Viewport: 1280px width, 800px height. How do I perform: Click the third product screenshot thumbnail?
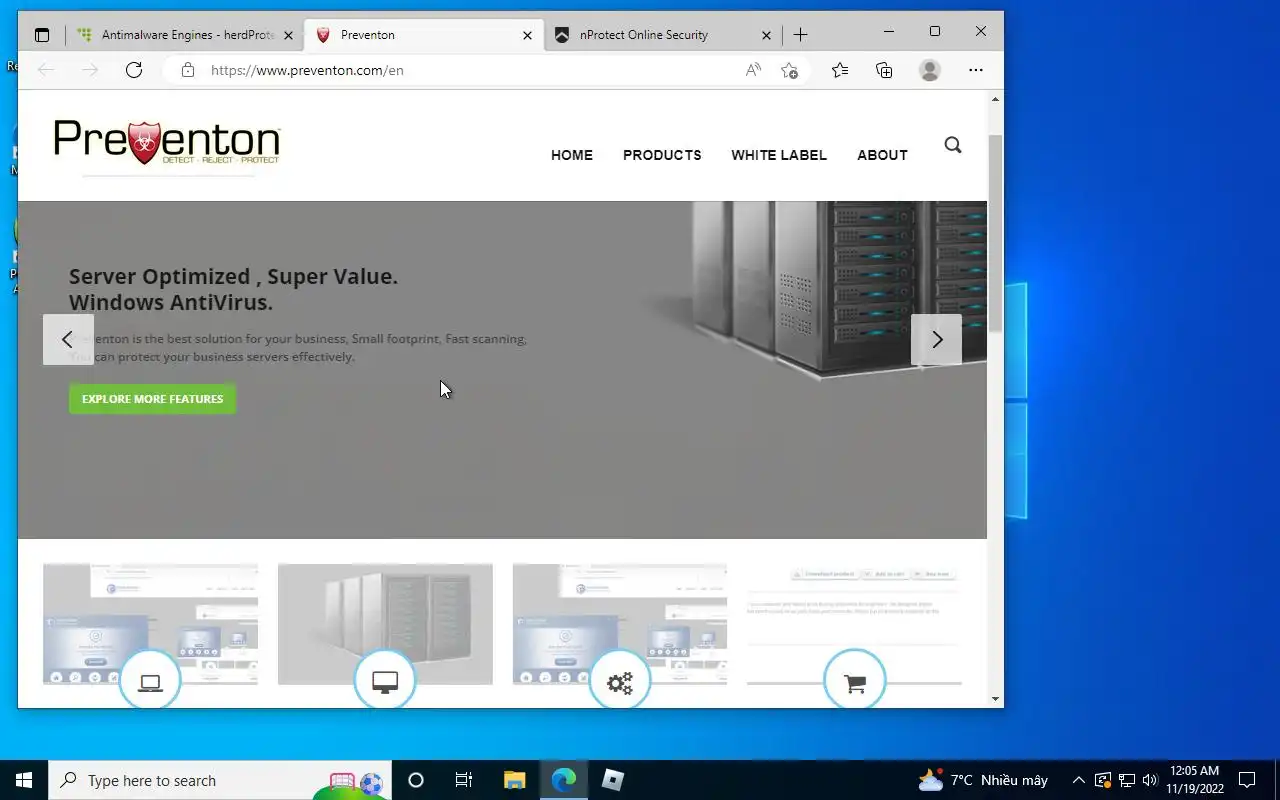point(620,624)
